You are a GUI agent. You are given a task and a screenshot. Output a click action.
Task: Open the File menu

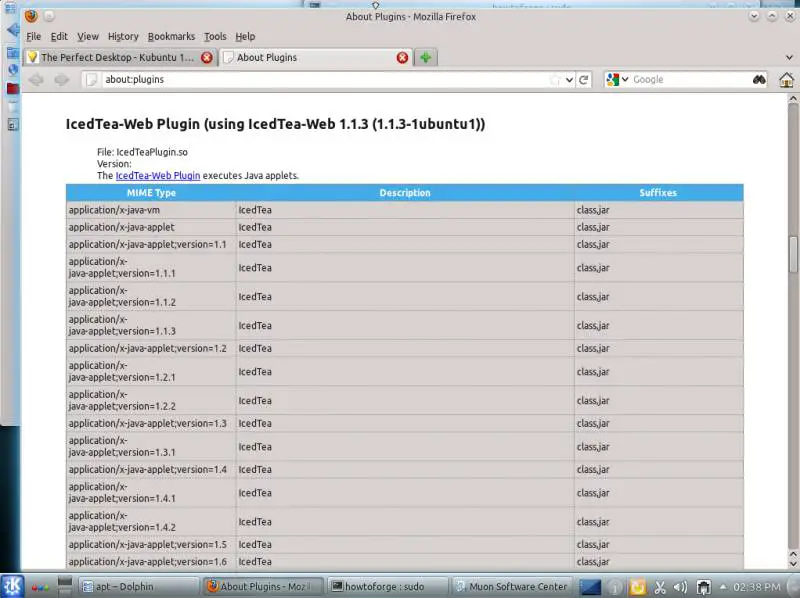34,37
